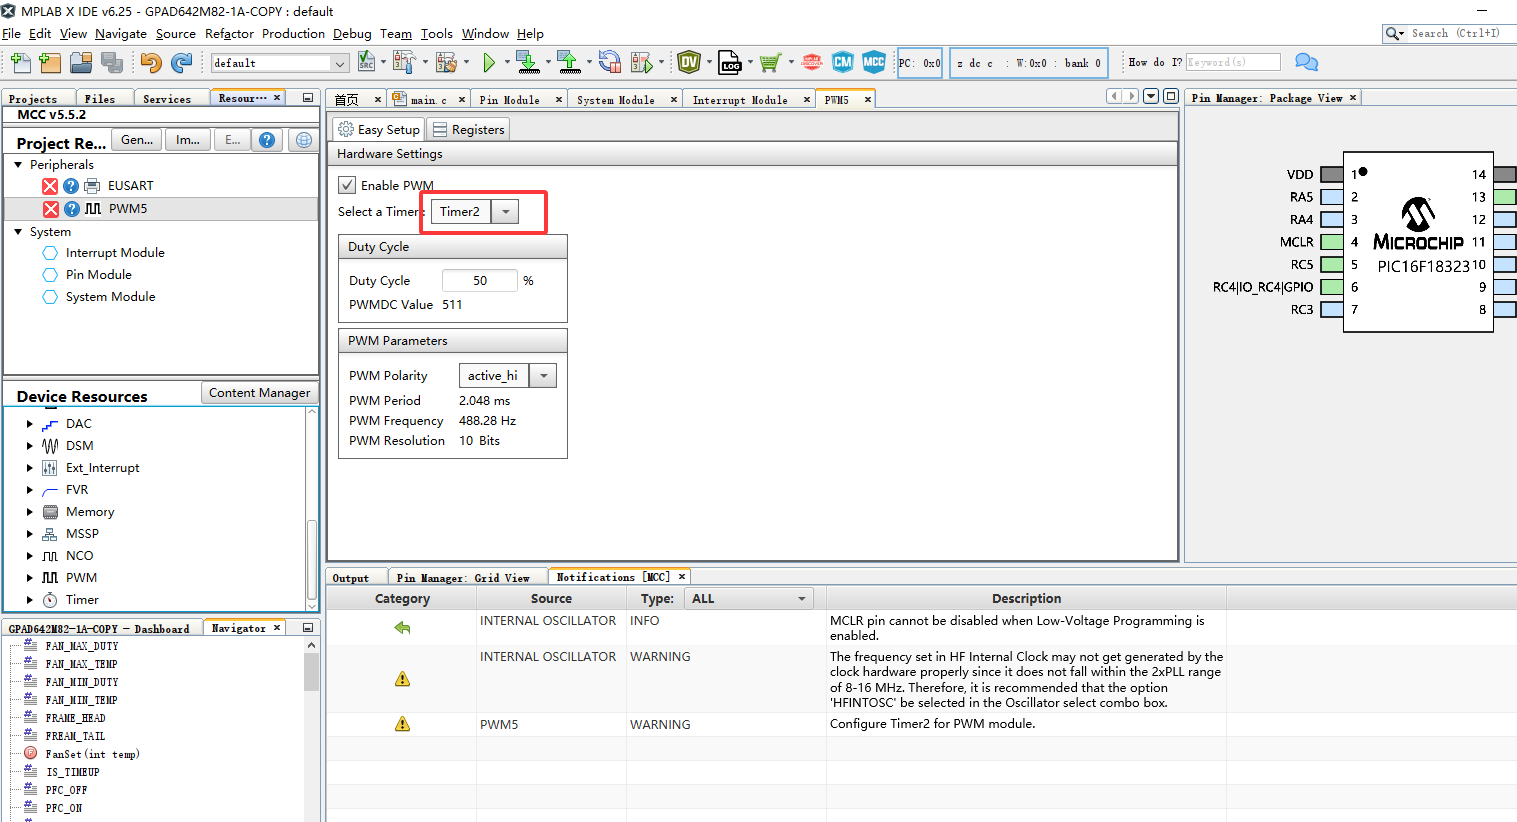
Task: Expand the Timer device resource
Action: tap(30, 600)
